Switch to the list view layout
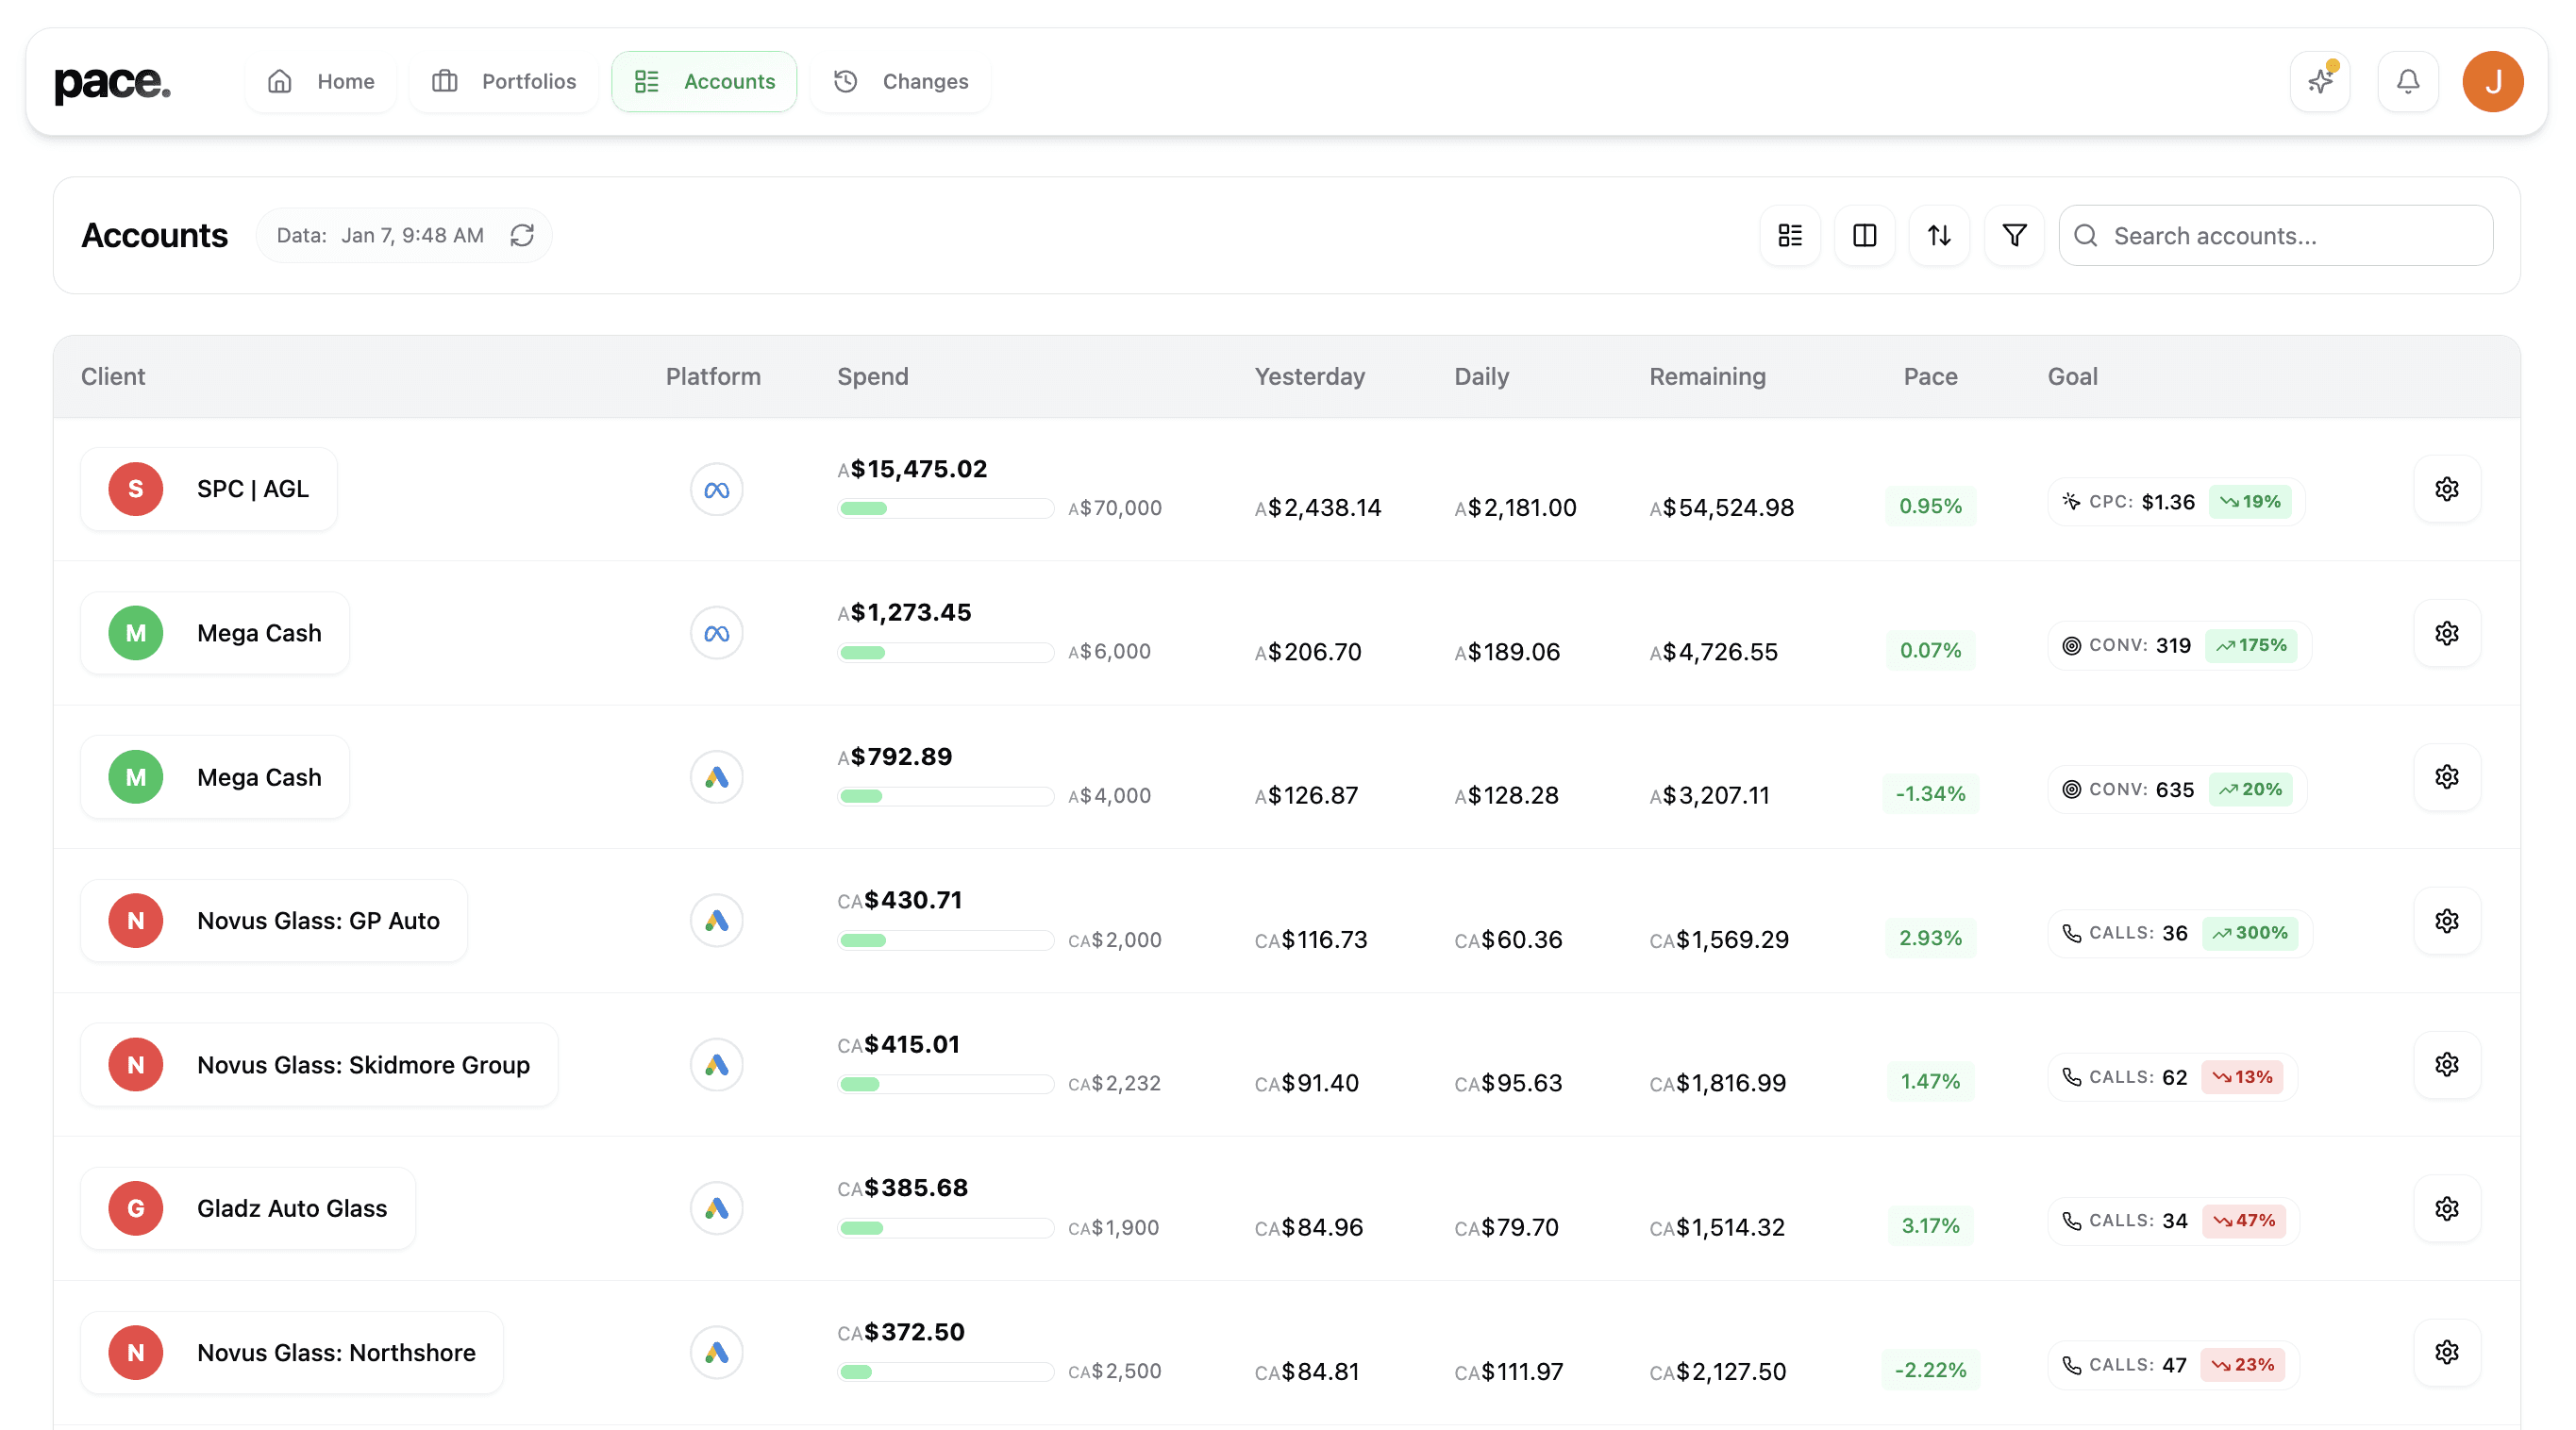Viewport: 2576px width, 1430px height. click(x=1790, y=235)
